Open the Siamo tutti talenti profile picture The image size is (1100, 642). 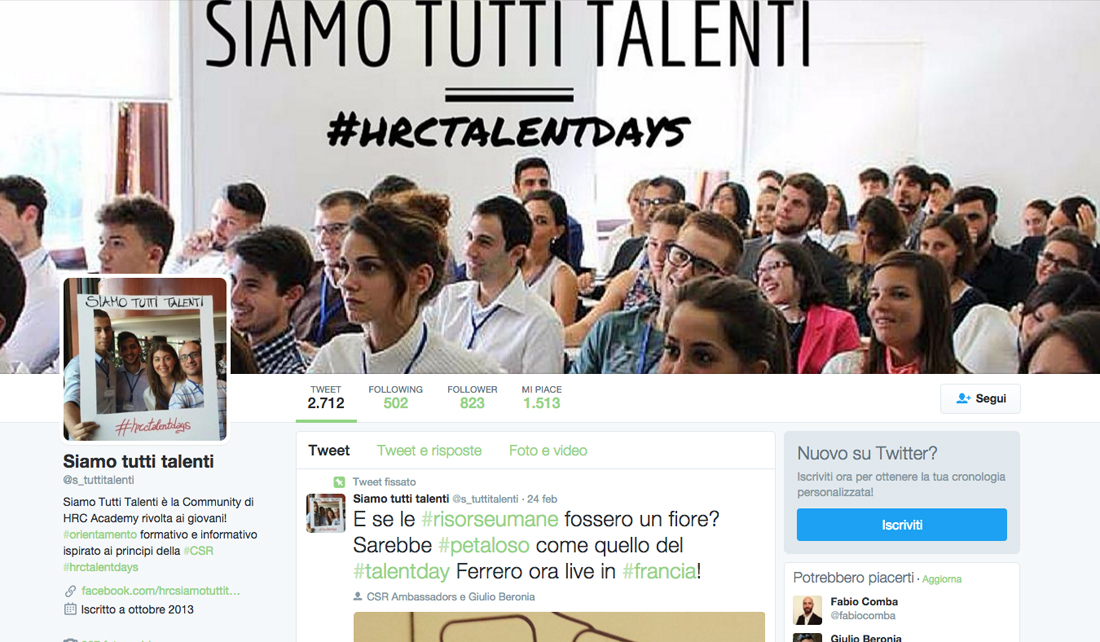(x=145, y=359)
